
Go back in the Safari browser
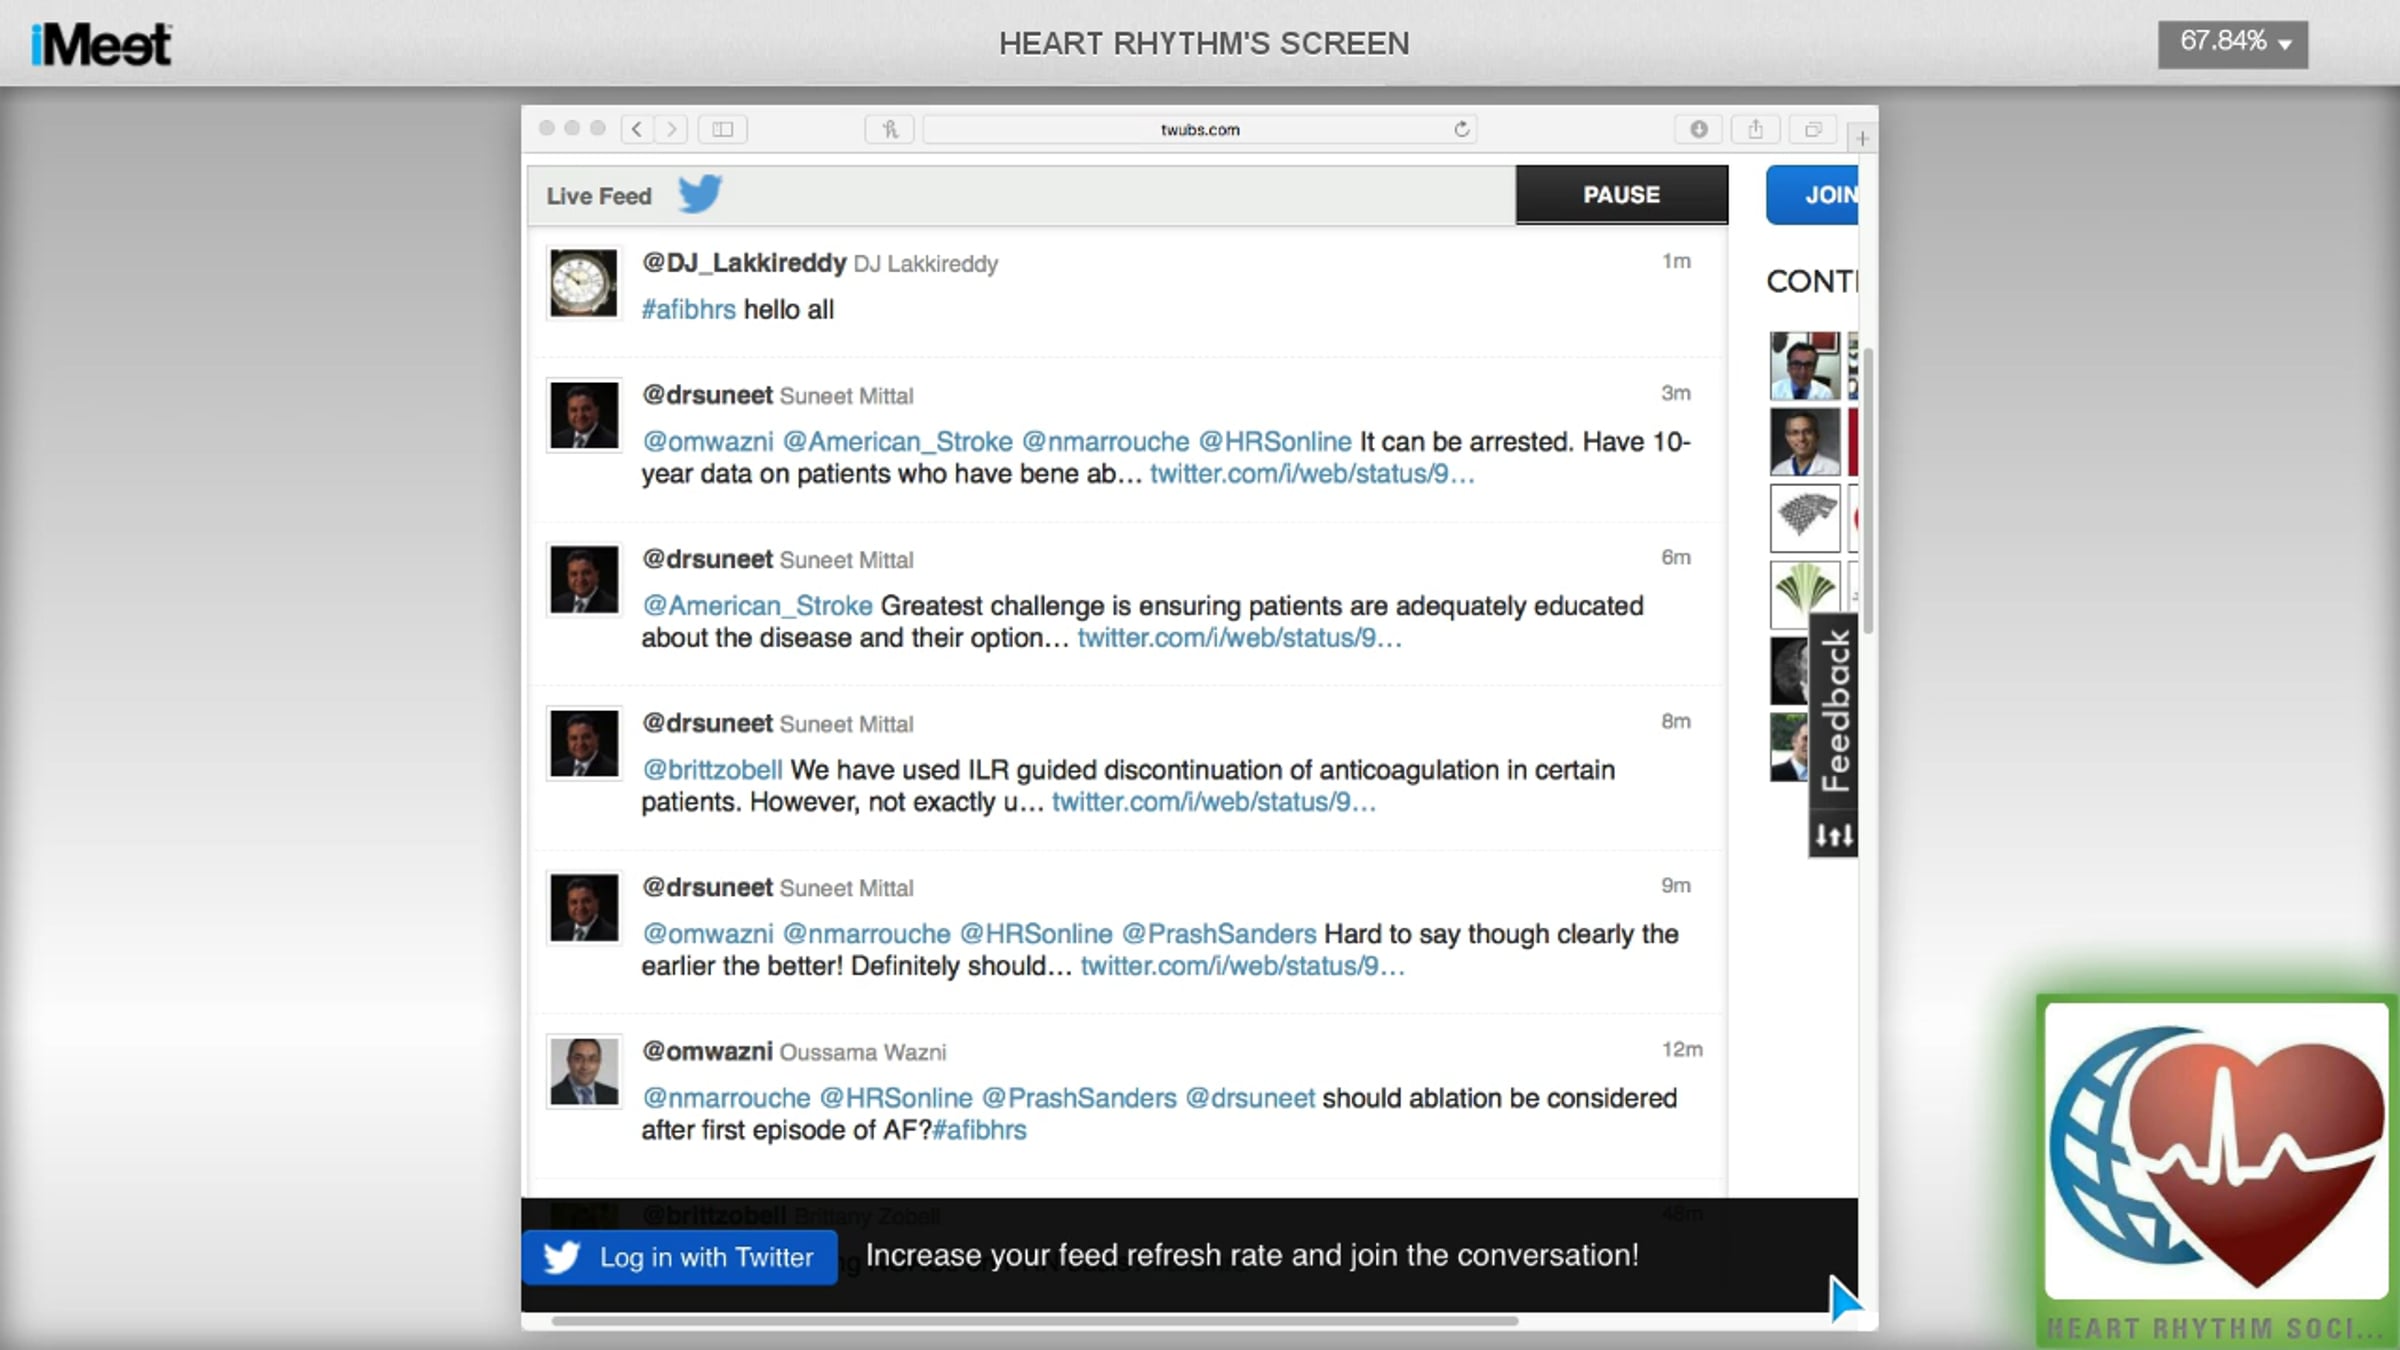[636, 129]
